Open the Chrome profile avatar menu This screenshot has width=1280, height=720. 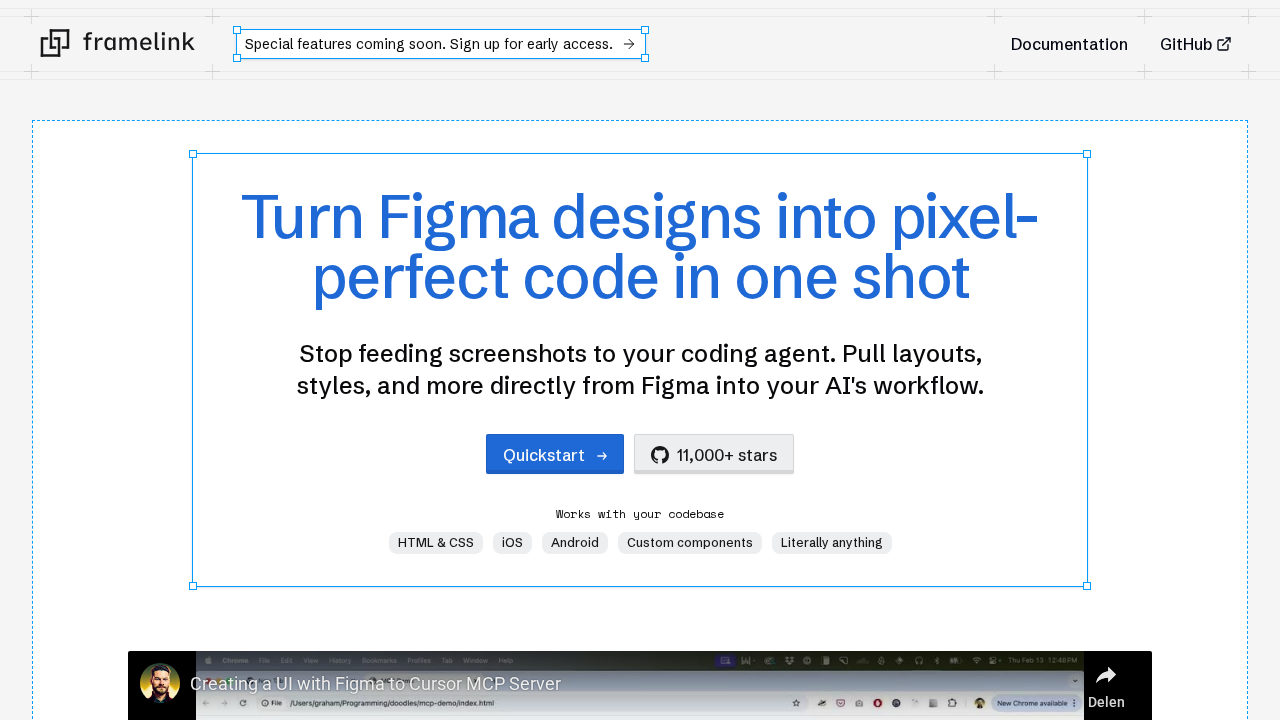[979, 702]
